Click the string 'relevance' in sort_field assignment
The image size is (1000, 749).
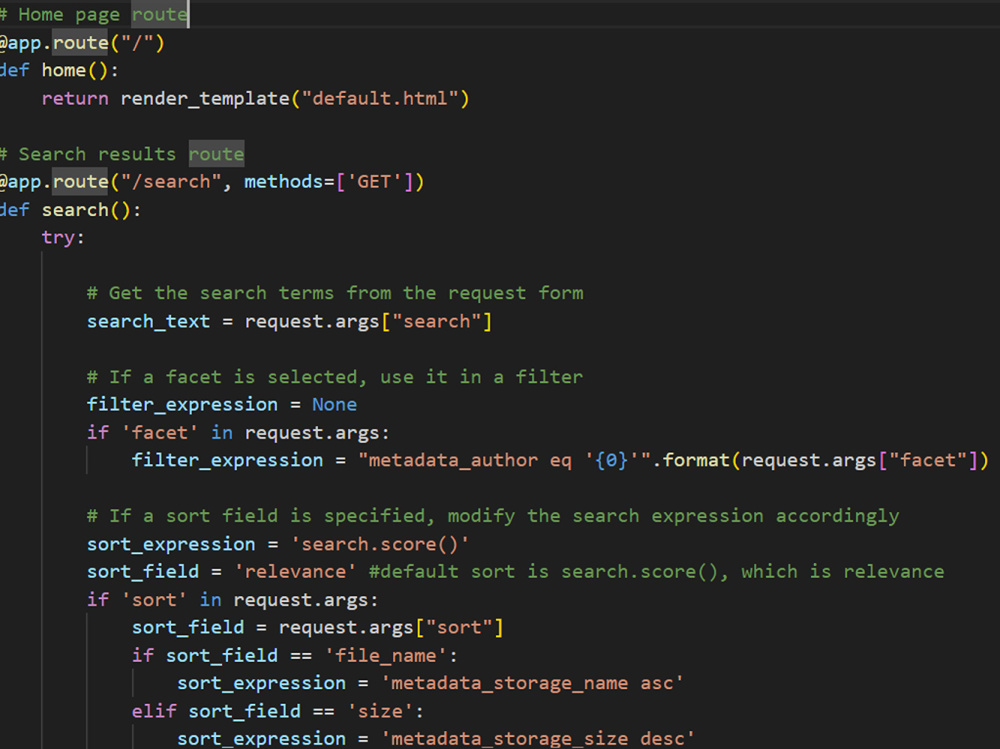pos(295,572)
